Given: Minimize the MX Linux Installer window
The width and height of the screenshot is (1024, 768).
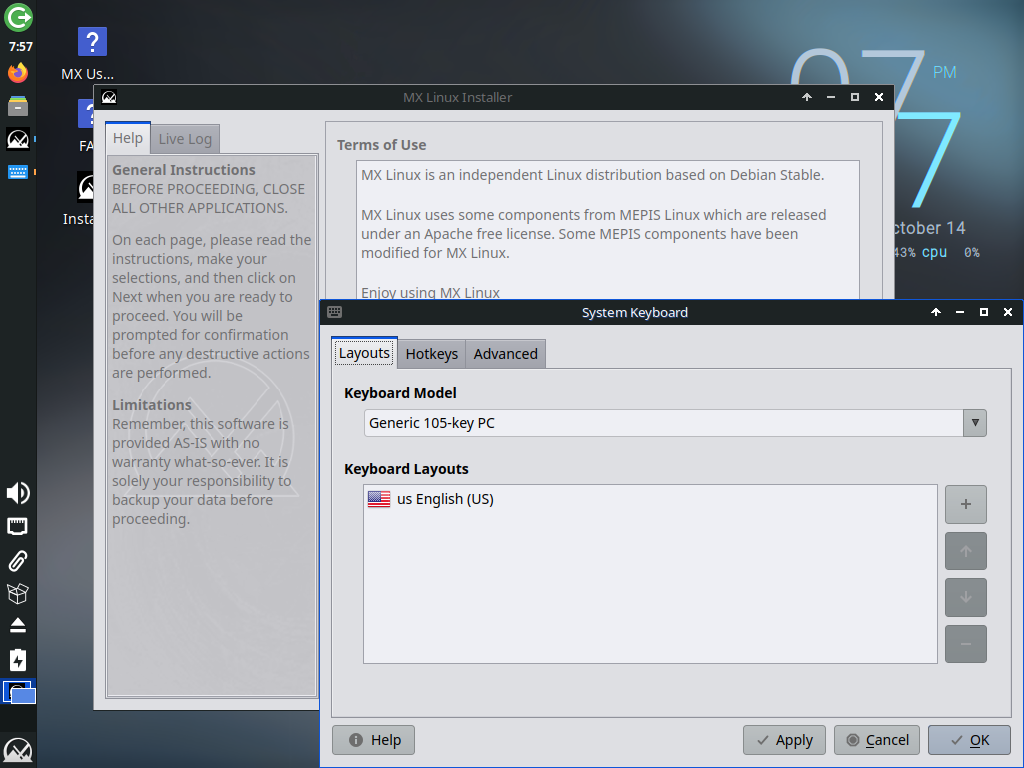Looking at the screenshot, I should [x=831, y=97].
